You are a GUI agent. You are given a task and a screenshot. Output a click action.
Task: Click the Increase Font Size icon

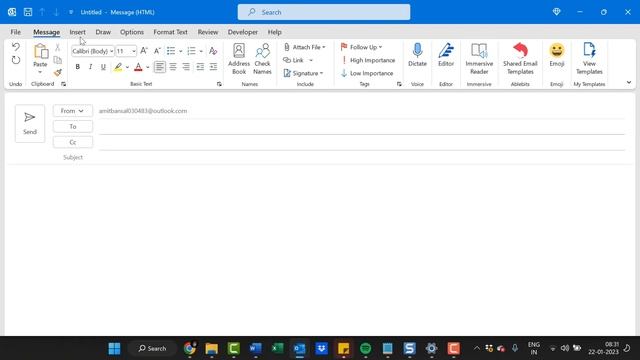[144, 51]
